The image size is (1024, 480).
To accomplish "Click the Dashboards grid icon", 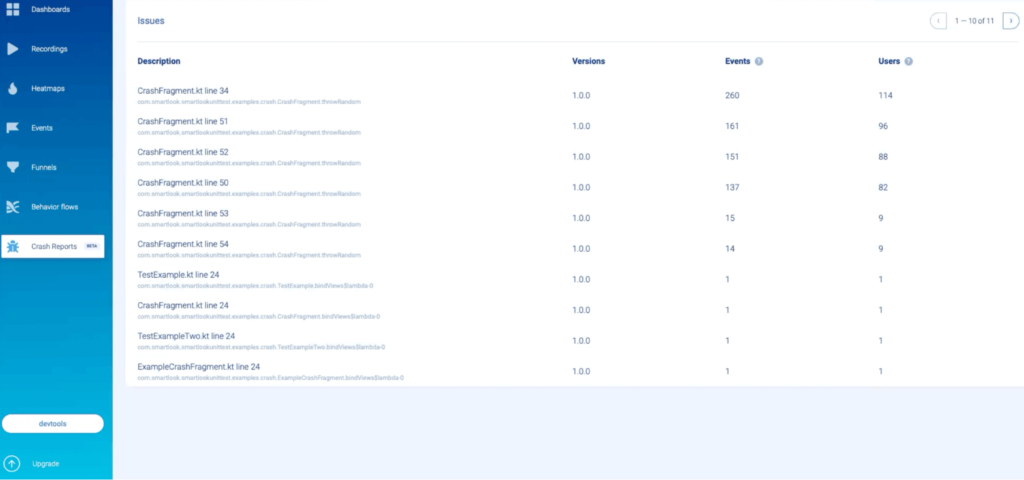I will [13, 9].
